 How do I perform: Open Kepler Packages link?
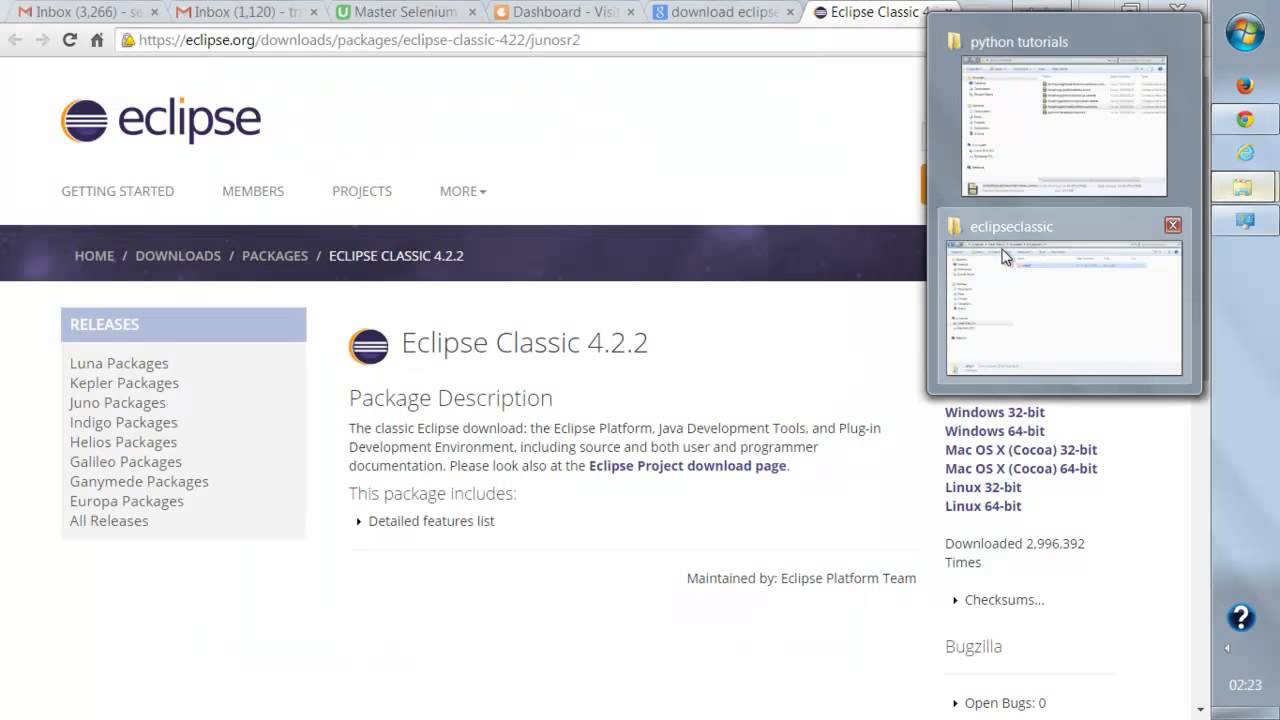pyautogui.click(x=124, y=383)
